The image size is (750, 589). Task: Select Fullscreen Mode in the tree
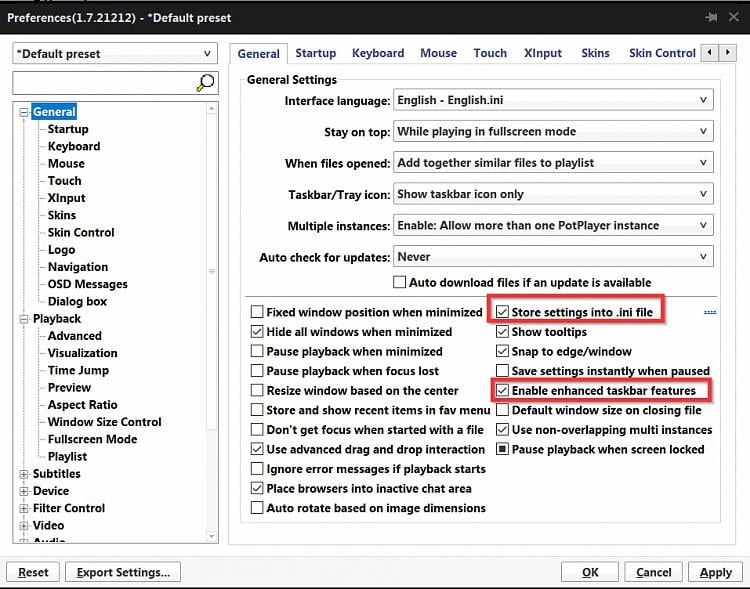coord(92,439)
